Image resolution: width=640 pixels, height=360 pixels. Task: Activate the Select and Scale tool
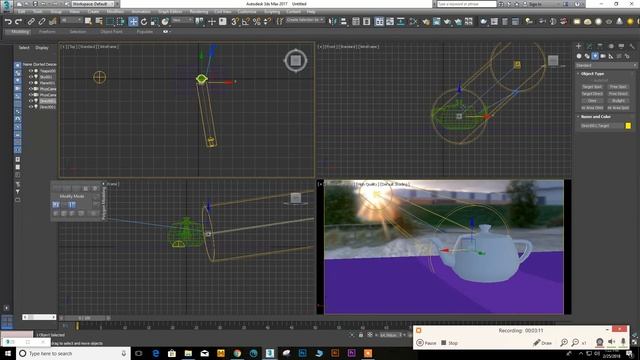click(154, 21)
